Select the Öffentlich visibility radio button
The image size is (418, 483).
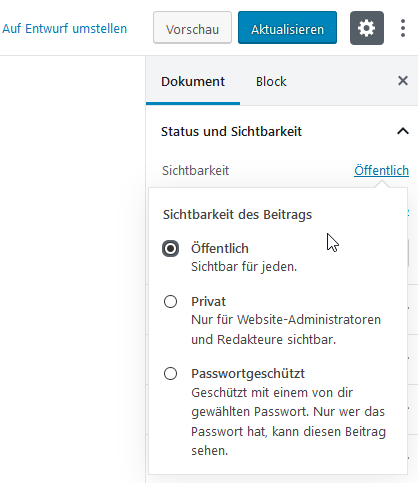[170, 249]
